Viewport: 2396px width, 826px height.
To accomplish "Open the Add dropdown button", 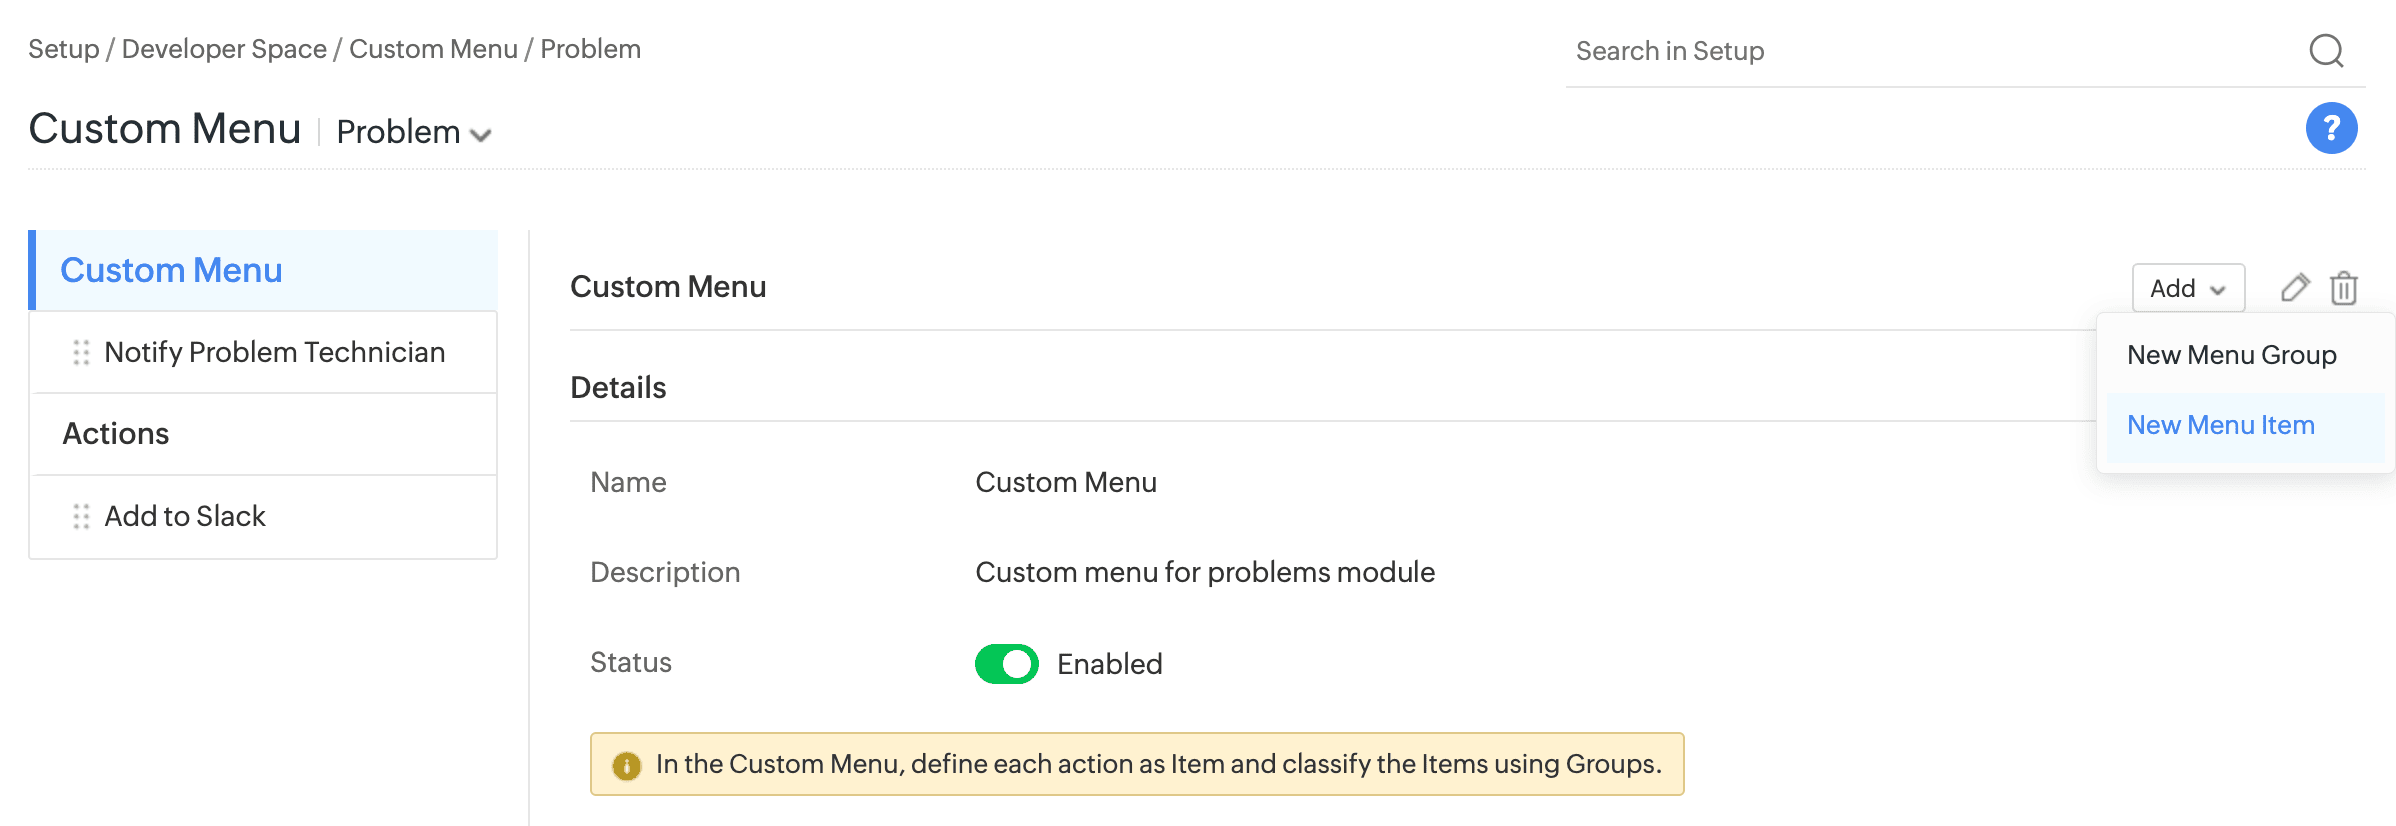I will (x=2188, y=288).
